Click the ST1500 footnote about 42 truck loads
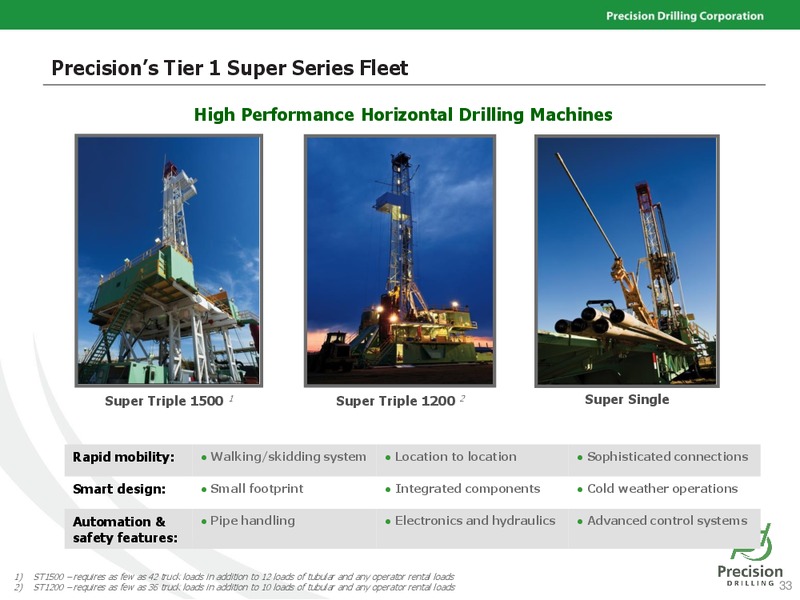Viewport: 800px width, 600px height. (x=235, y=577)
